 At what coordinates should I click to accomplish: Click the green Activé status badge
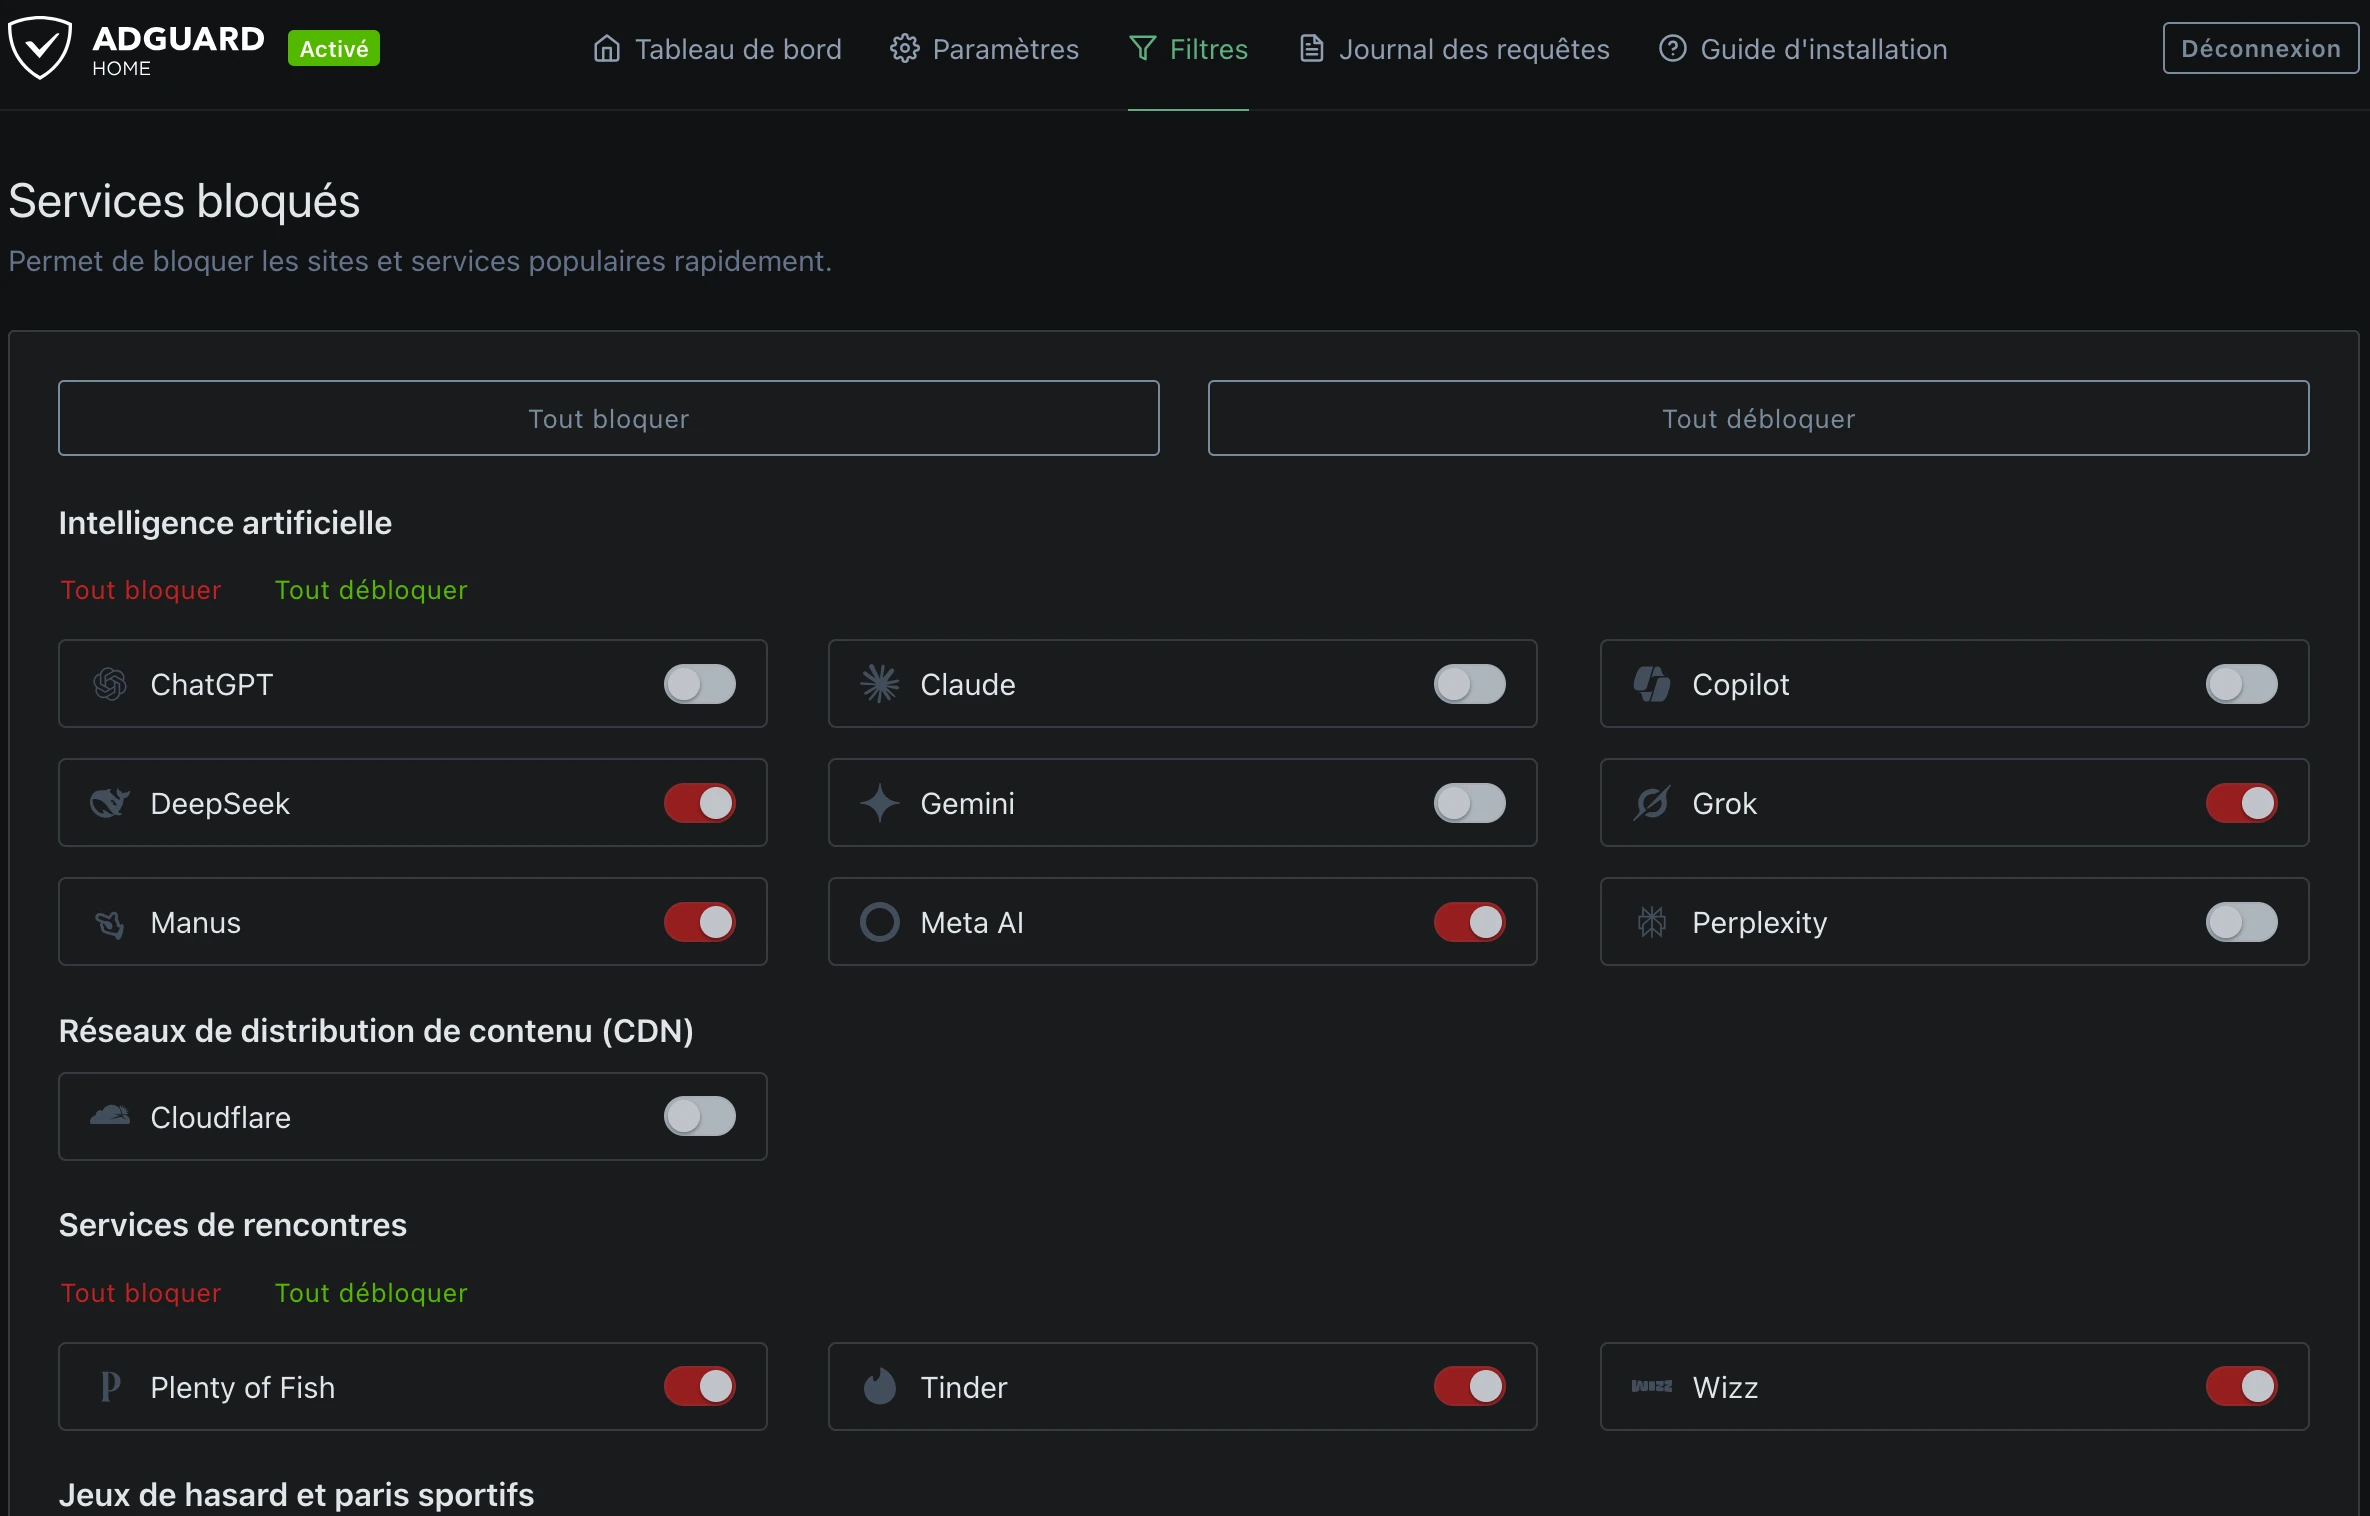pyautogui.click(x=334, y=48)
